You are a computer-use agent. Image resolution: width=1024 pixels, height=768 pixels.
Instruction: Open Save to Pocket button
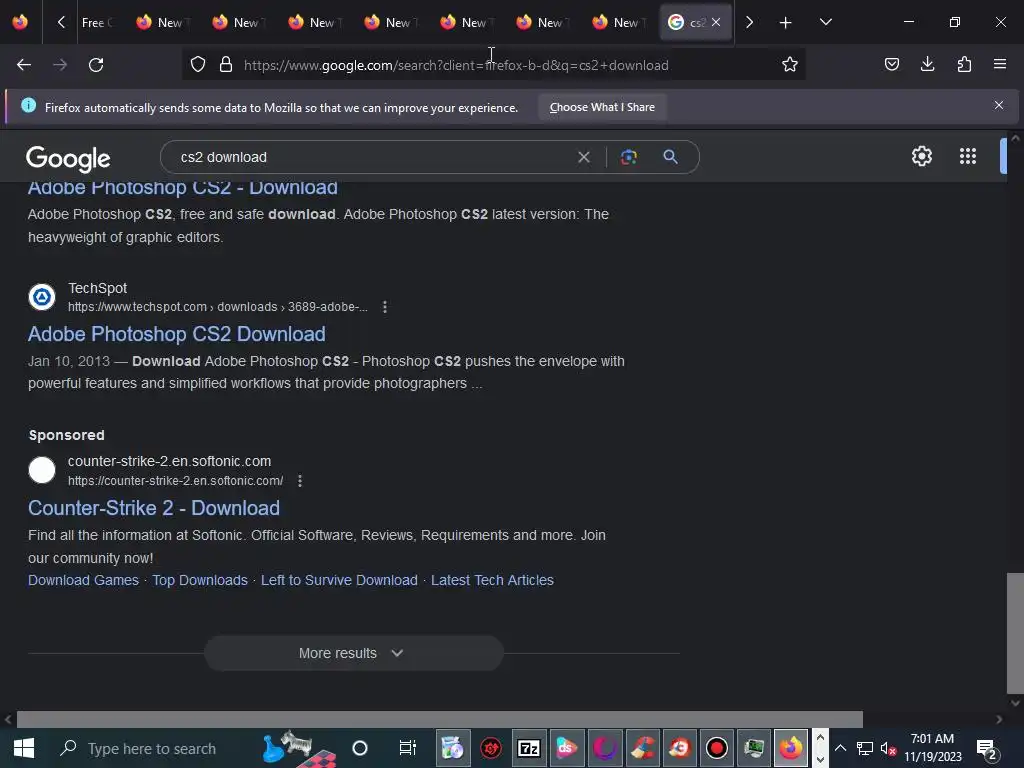point(891,64)
